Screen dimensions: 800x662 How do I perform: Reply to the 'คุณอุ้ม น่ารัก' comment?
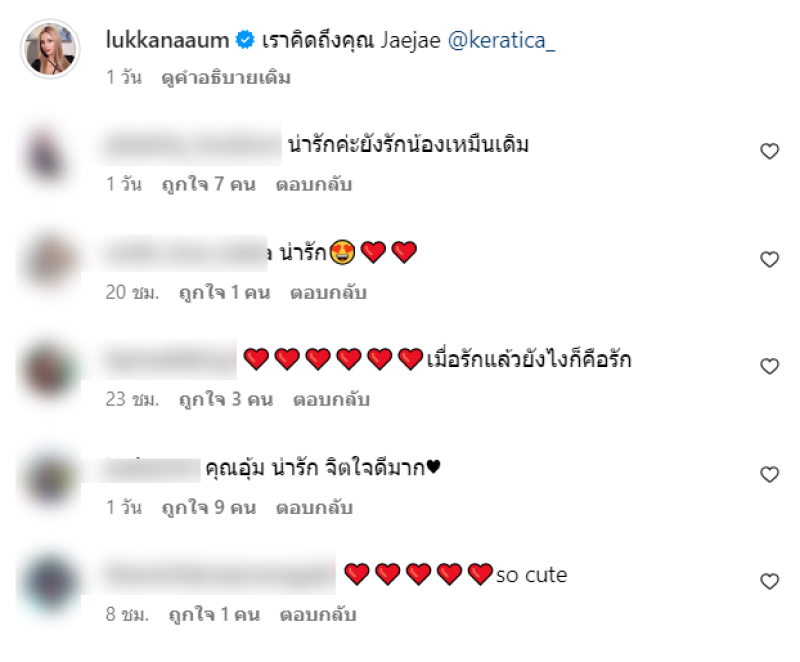click(x=314, y=507)
